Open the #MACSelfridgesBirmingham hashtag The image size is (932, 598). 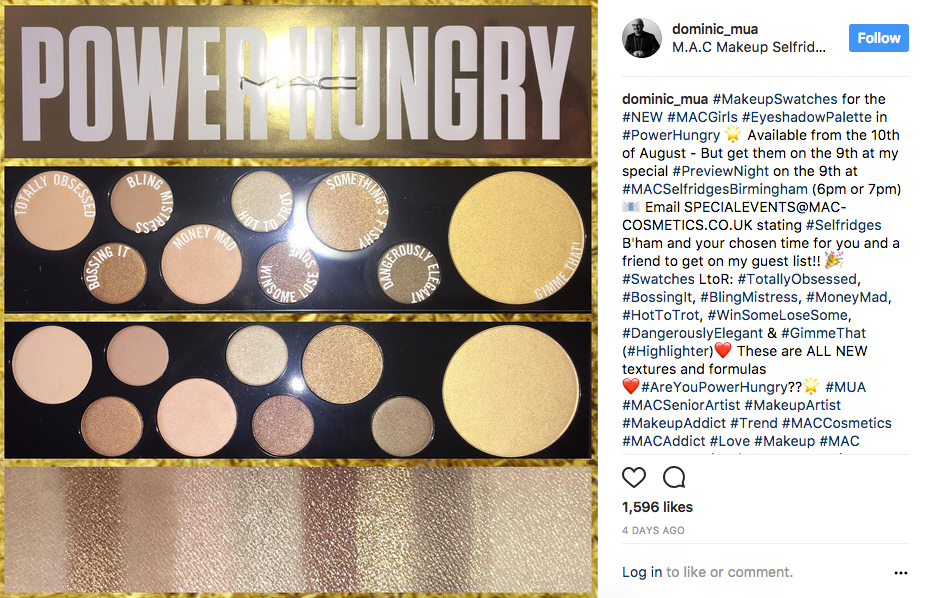[x=715, y=189]
